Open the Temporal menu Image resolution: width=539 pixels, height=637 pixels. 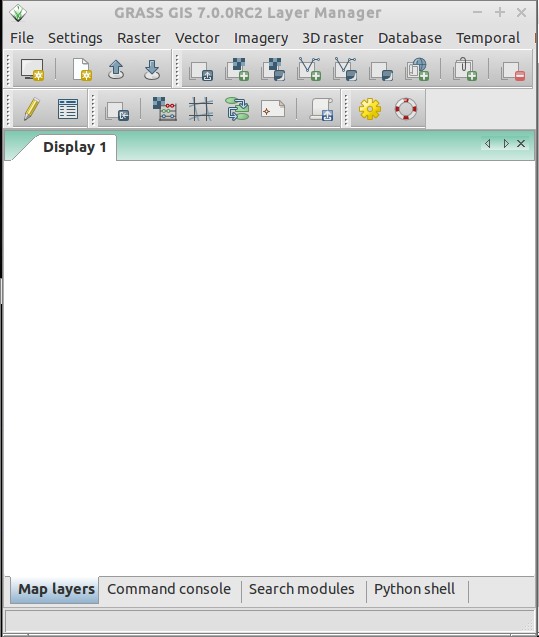point(488,38)
